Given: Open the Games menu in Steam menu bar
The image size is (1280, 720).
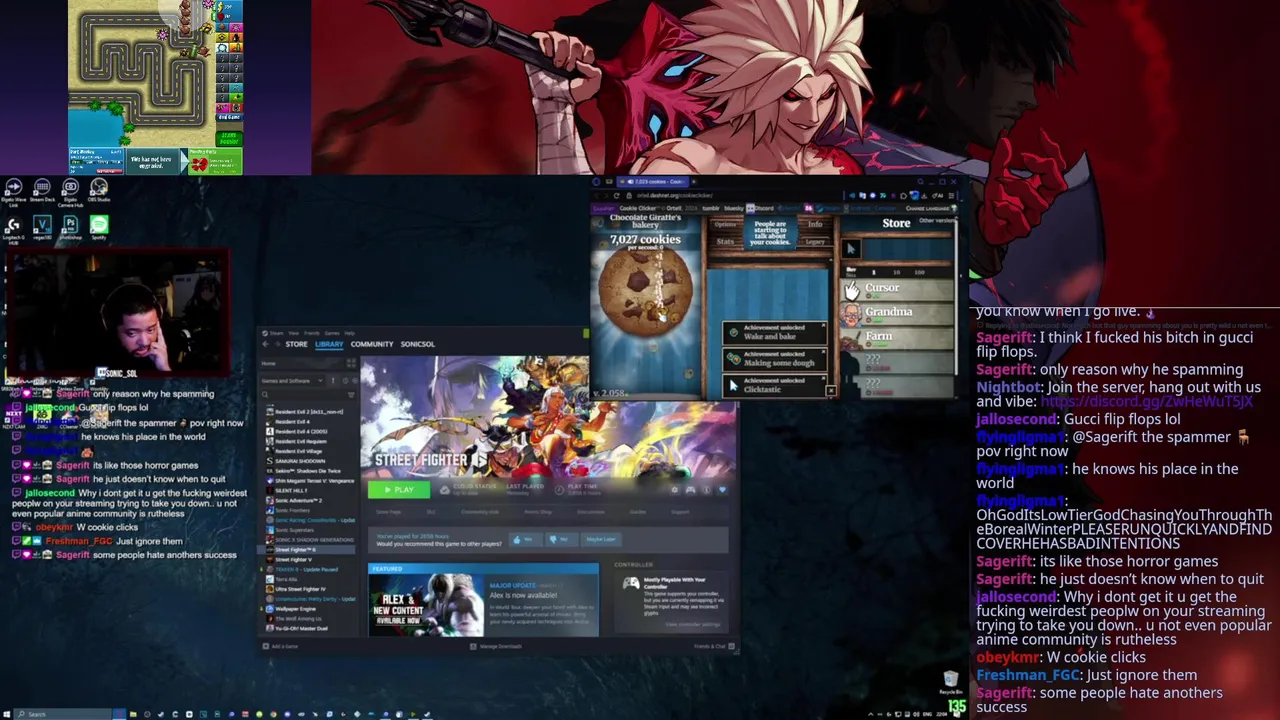Looking at the screenshot, I should (332, 333).
